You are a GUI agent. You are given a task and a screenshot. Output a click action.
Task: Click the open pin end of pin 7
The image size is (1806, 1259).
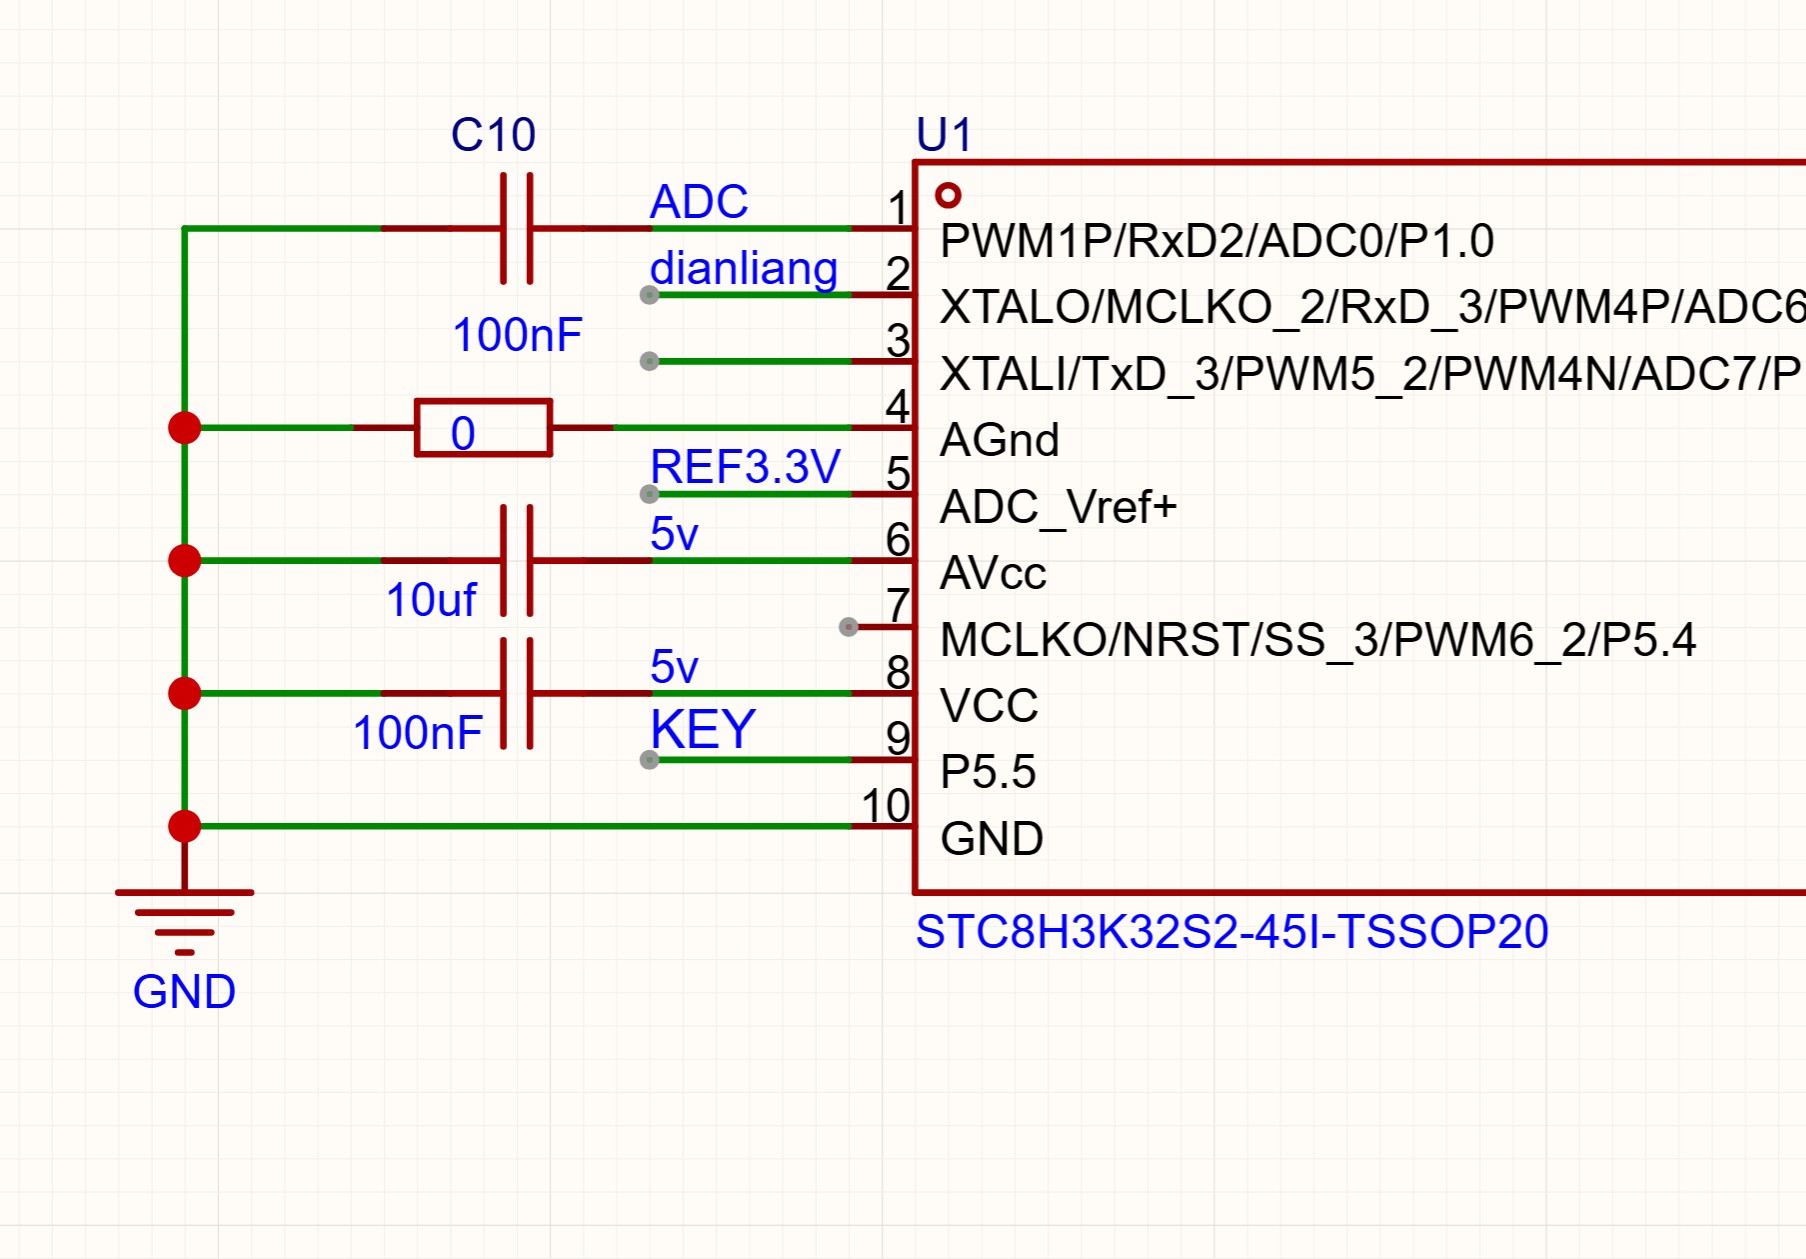849,627
